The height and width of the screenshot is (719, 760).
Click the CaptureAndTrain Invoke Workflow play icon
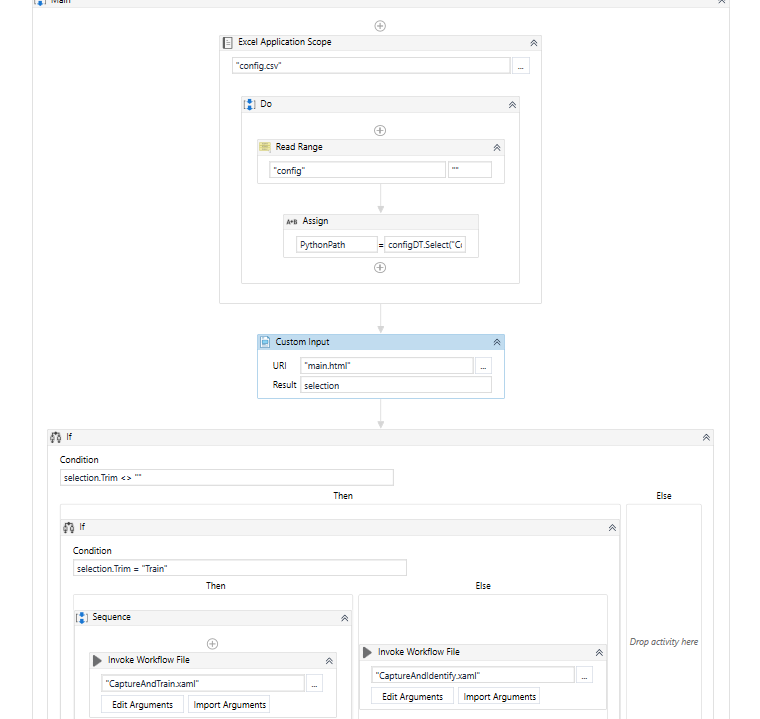(x=98, y=660)
